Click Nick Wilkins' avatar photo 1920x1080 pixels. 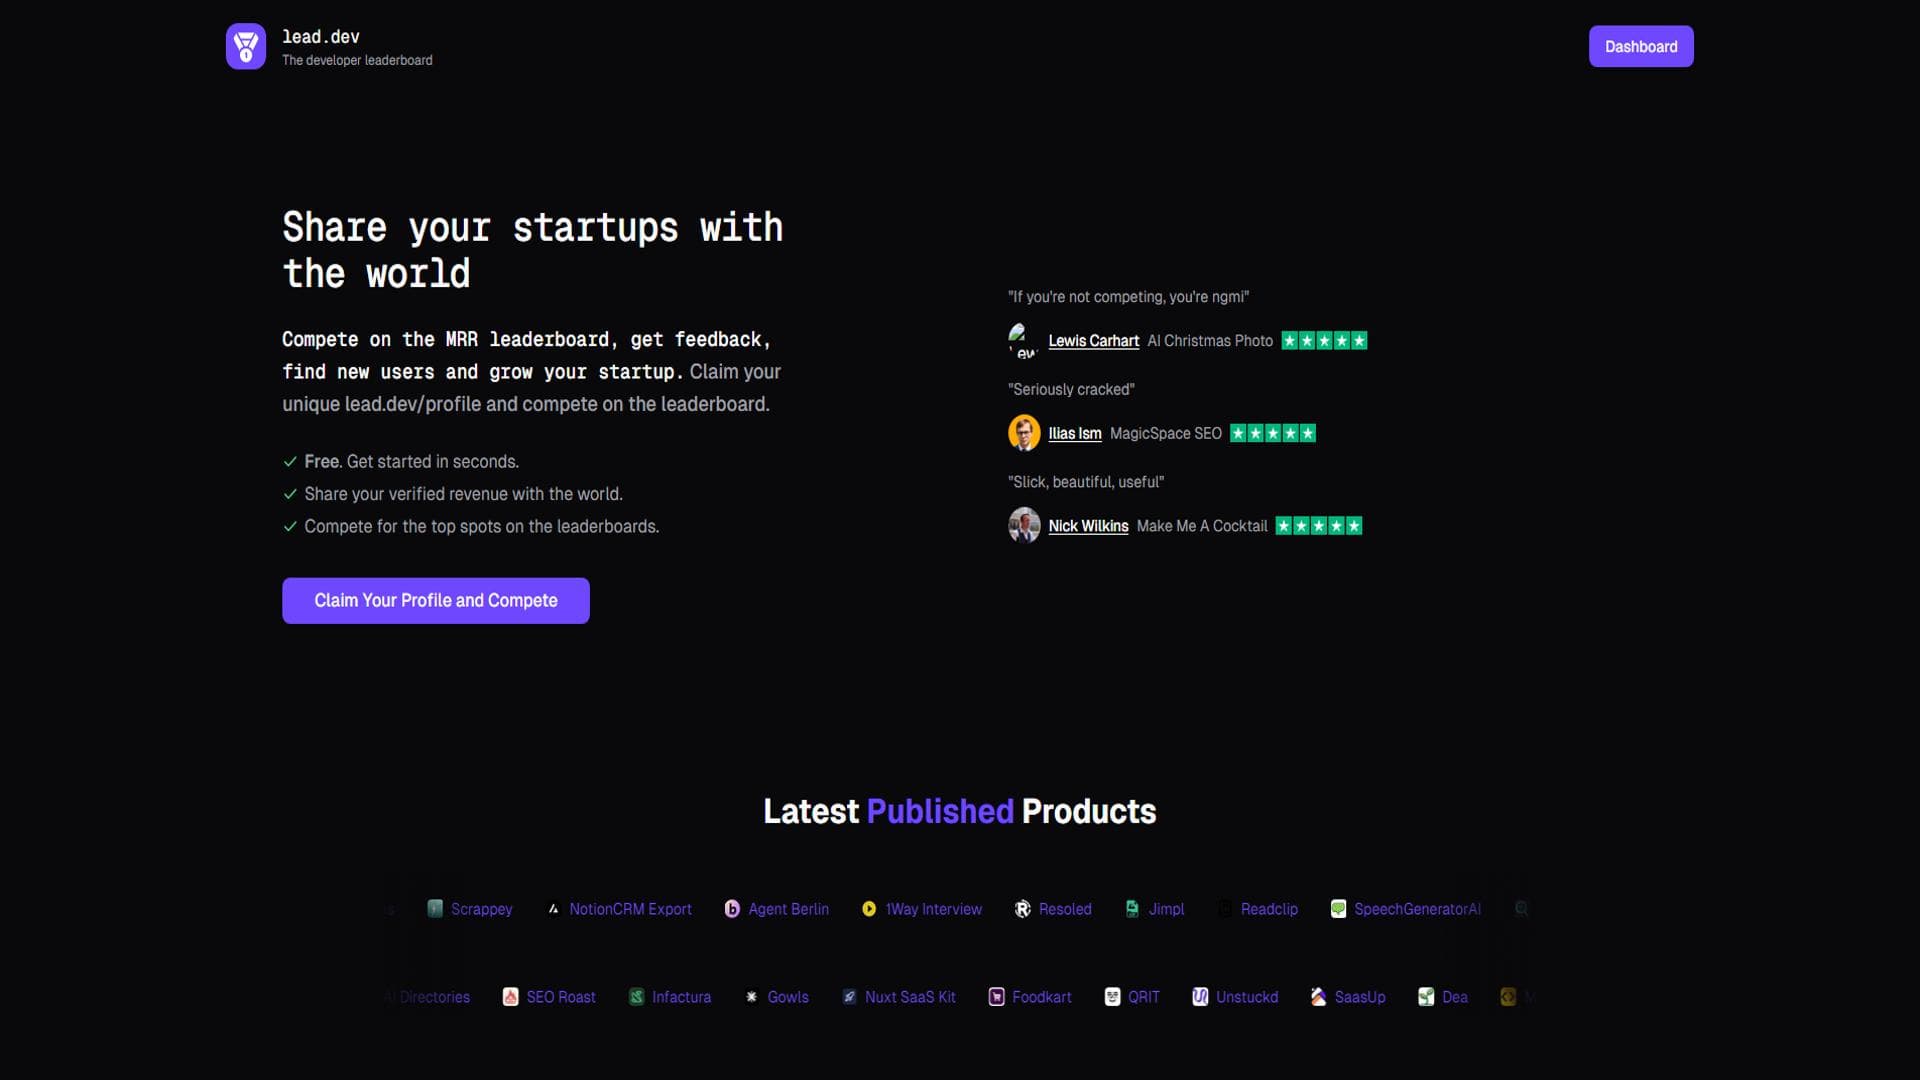click(1024, 525)
